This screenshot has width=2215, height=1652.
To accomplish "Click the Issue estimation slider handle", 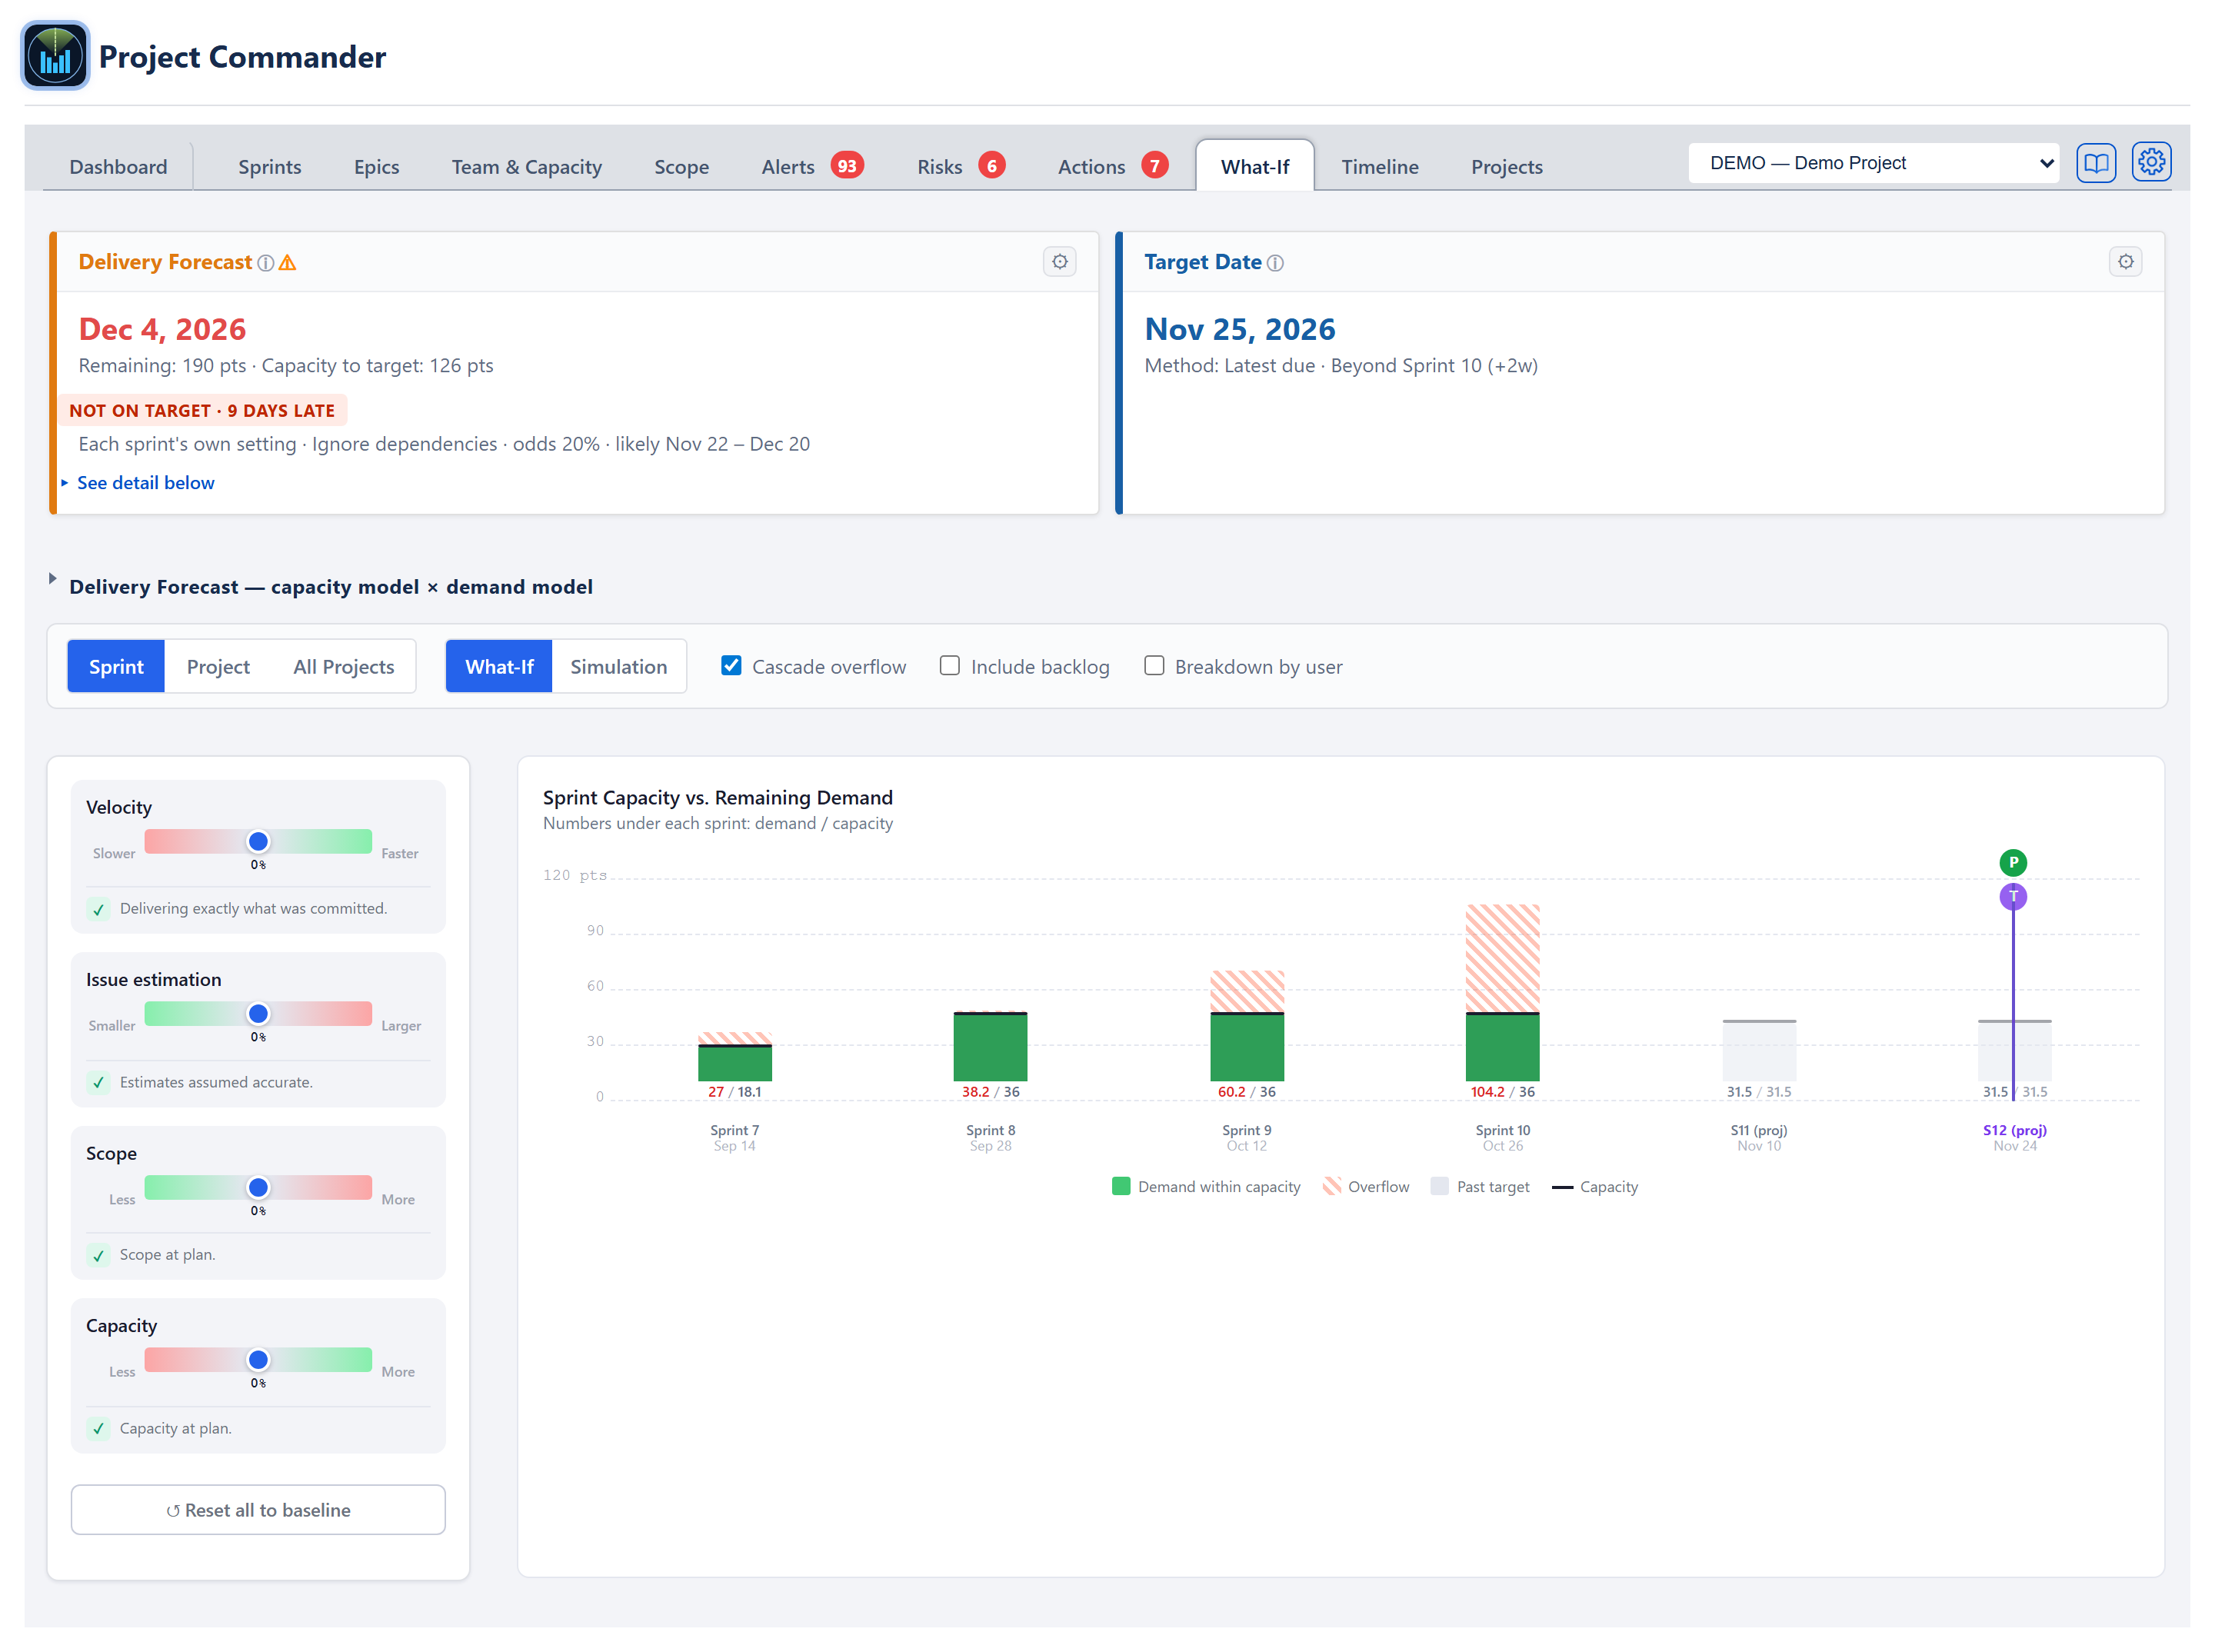I will point(258,1013).
